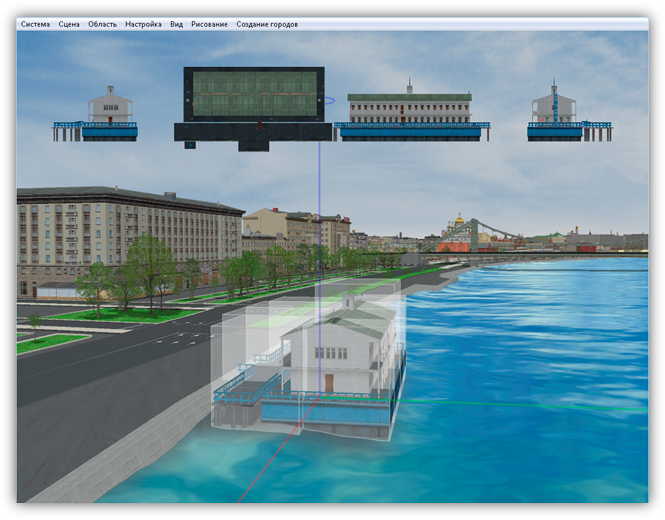Image resolution: width=665 pixels, height=520 pixels.
Task: Open the Область menu
Action: [102, 24]
